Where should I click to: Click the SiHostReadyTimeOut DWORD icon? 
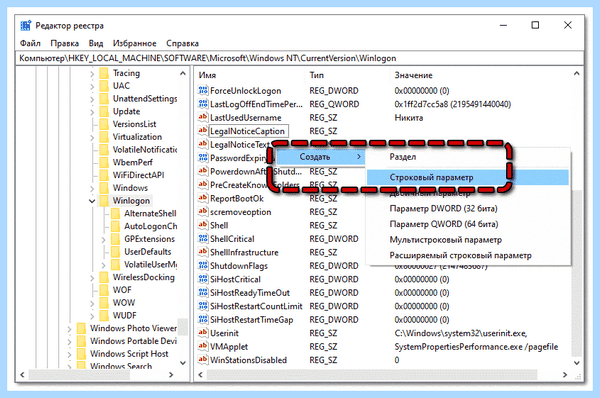[203, 293]
